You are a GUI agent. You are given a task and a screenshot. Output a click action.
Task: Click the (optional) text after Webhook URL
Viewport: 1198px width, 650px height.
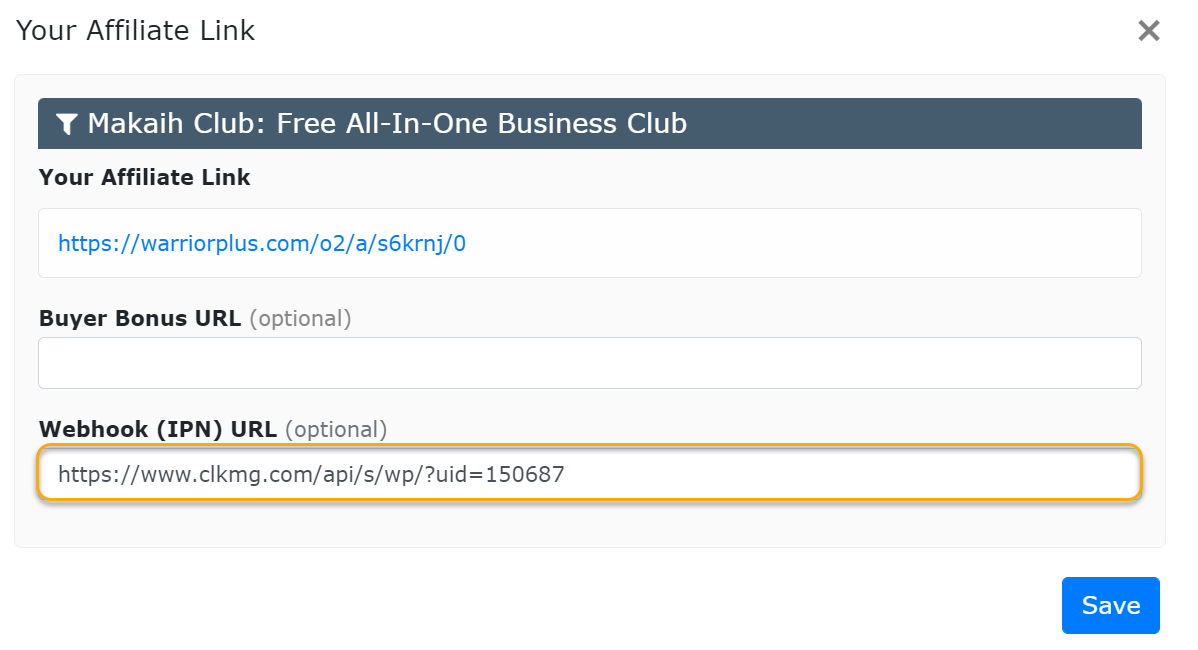point(336,430)
